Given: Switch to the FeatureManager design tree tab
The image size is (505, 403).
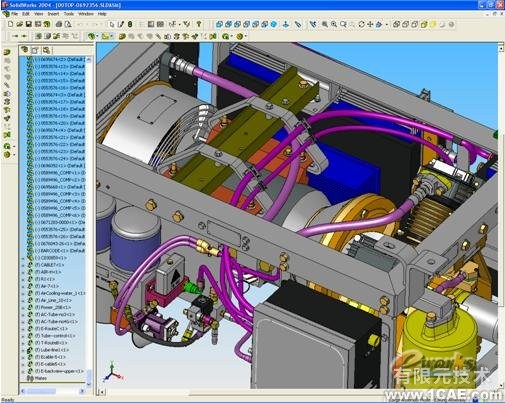Looking at the screenshot, I should pos(24,50).
